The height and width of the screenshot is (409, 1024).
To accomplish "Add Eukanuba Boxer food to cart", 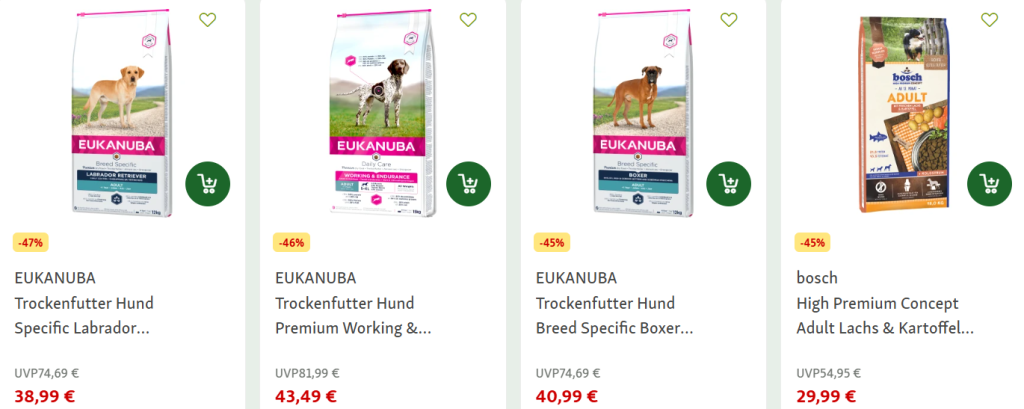I will tap(729, 184).
